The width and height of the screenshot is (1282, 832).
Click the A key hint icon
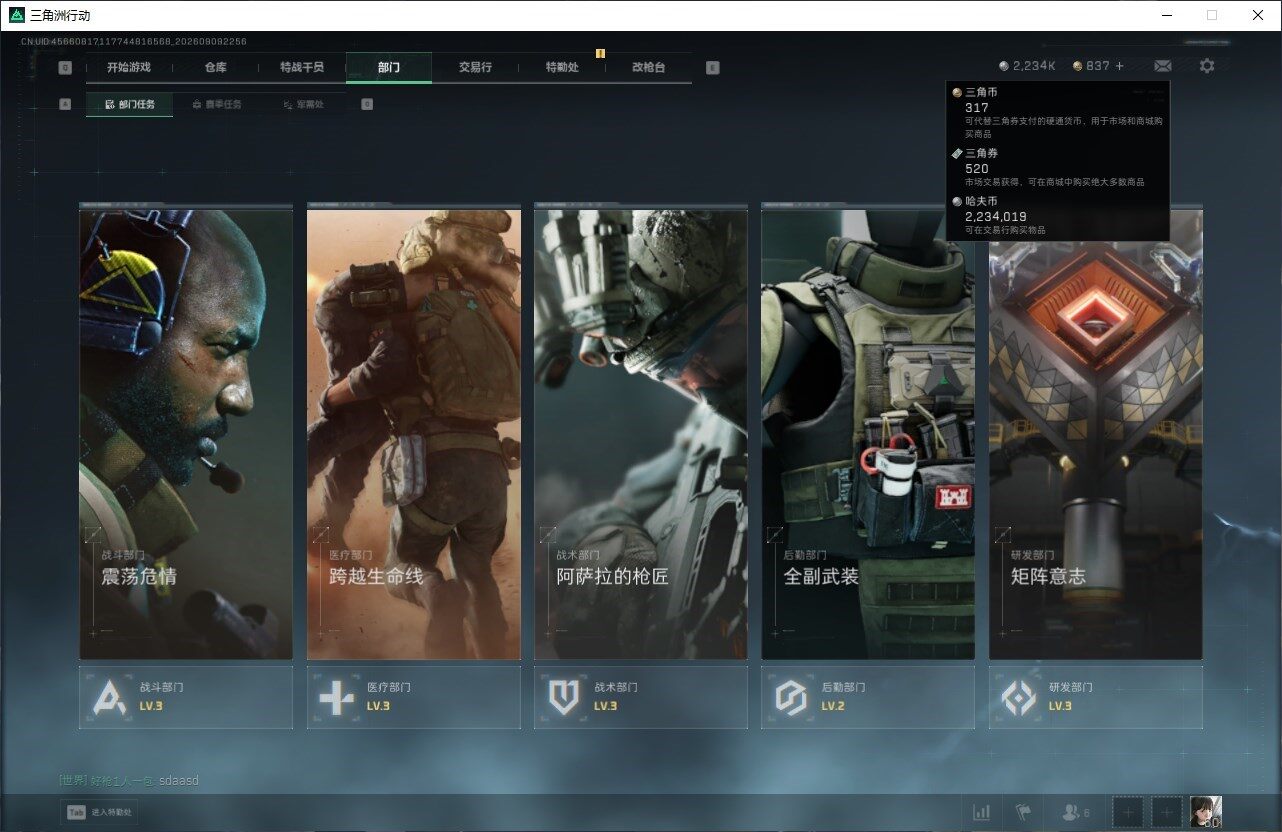click(x=65, y=104)
